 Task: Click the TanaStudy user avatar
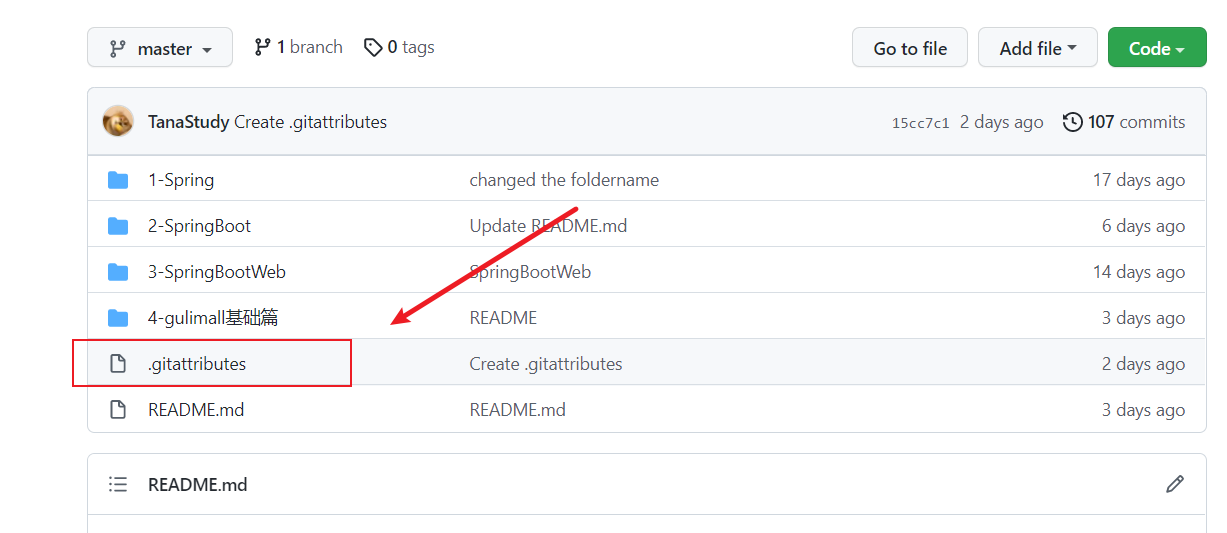118,122
